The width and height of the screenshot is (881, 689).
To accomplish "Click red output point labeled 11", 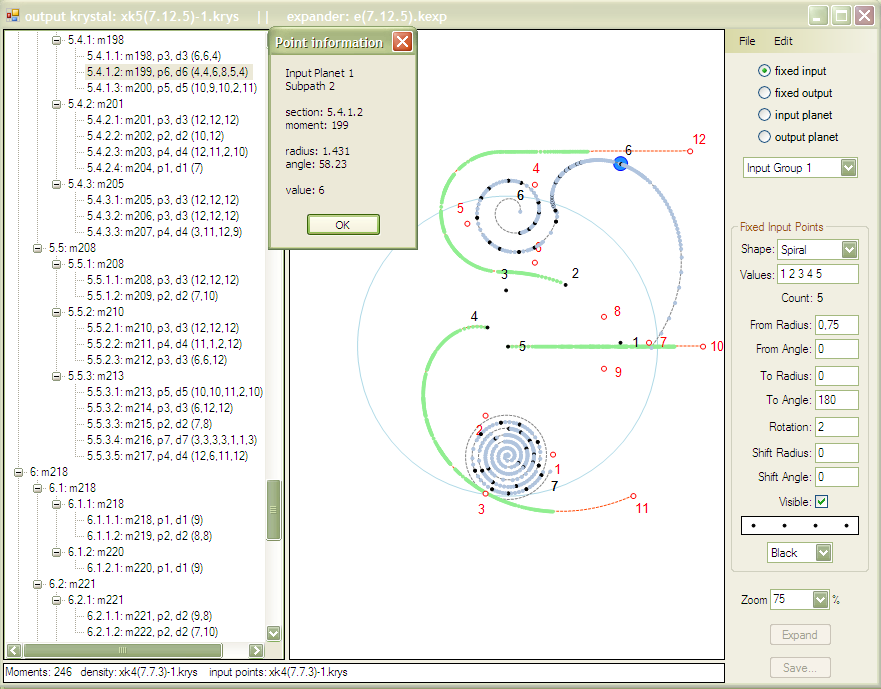I will tap(633, 496).
